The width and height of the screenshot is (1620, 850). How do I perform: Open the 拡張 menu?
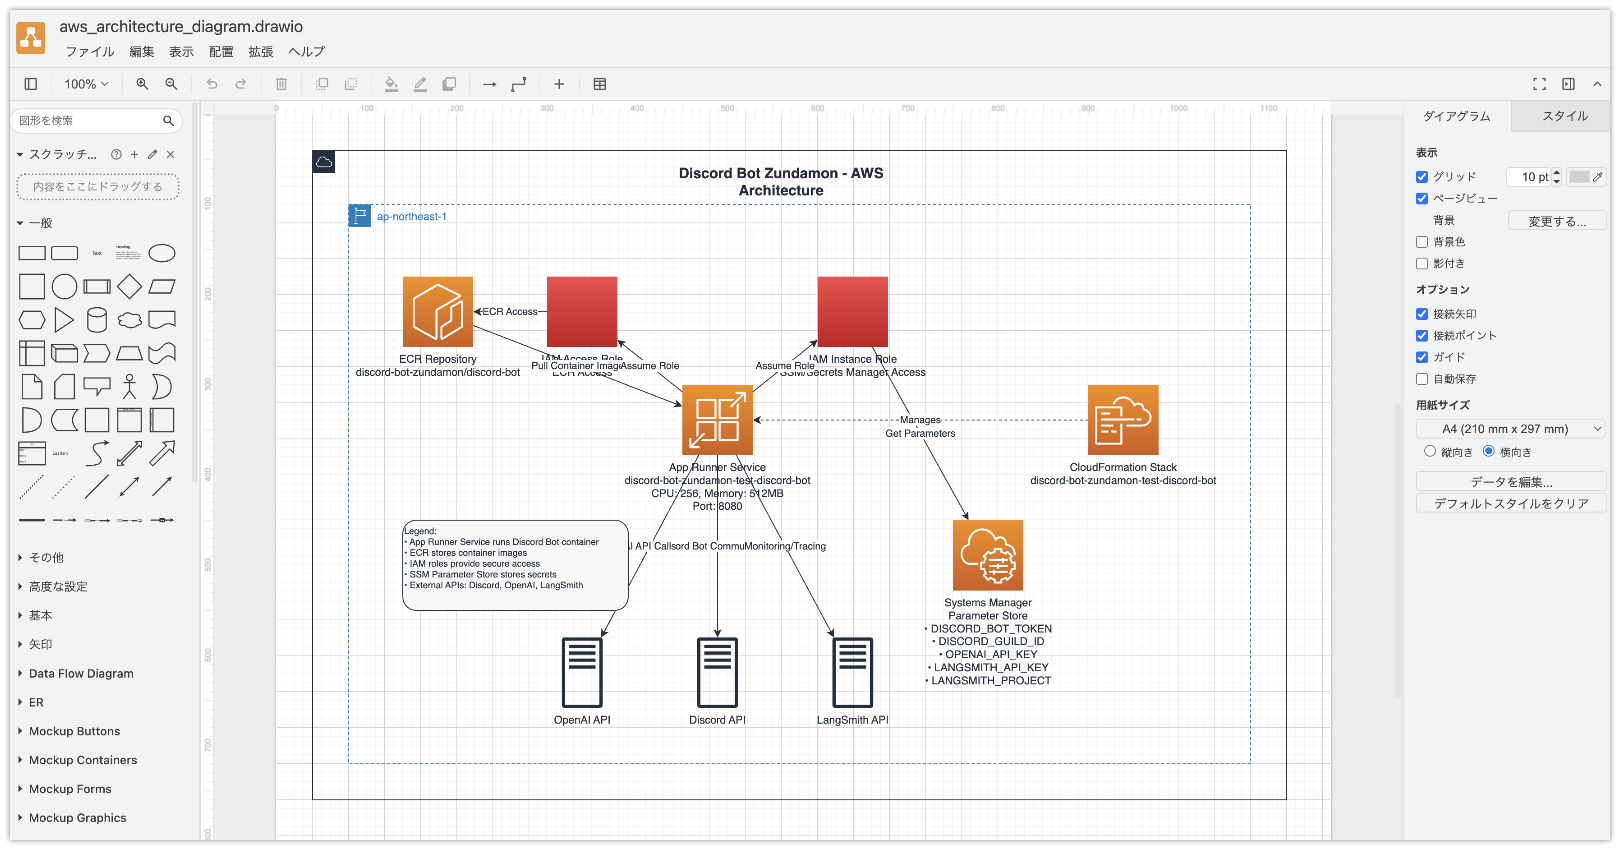261,52
